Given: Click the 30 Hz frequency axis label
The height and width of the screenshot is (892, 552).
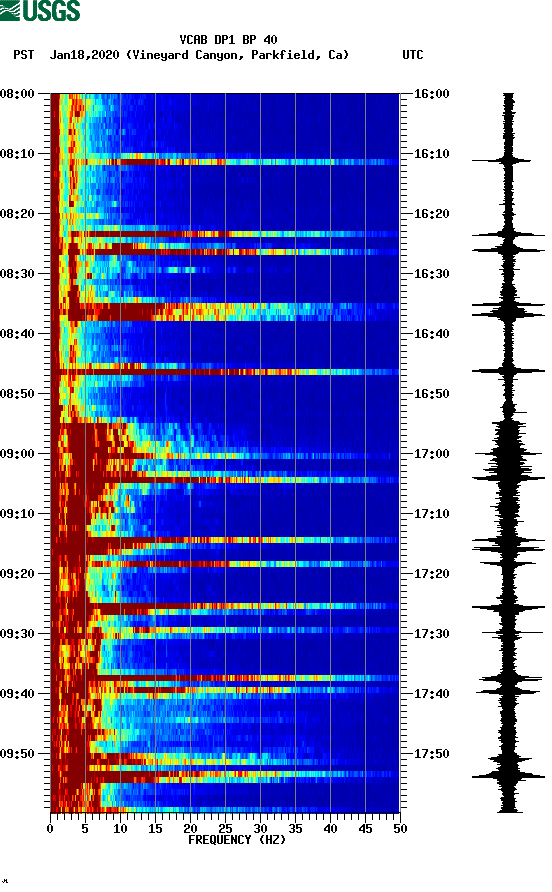Looking at the screenshot, I should [x=260, y=829].
